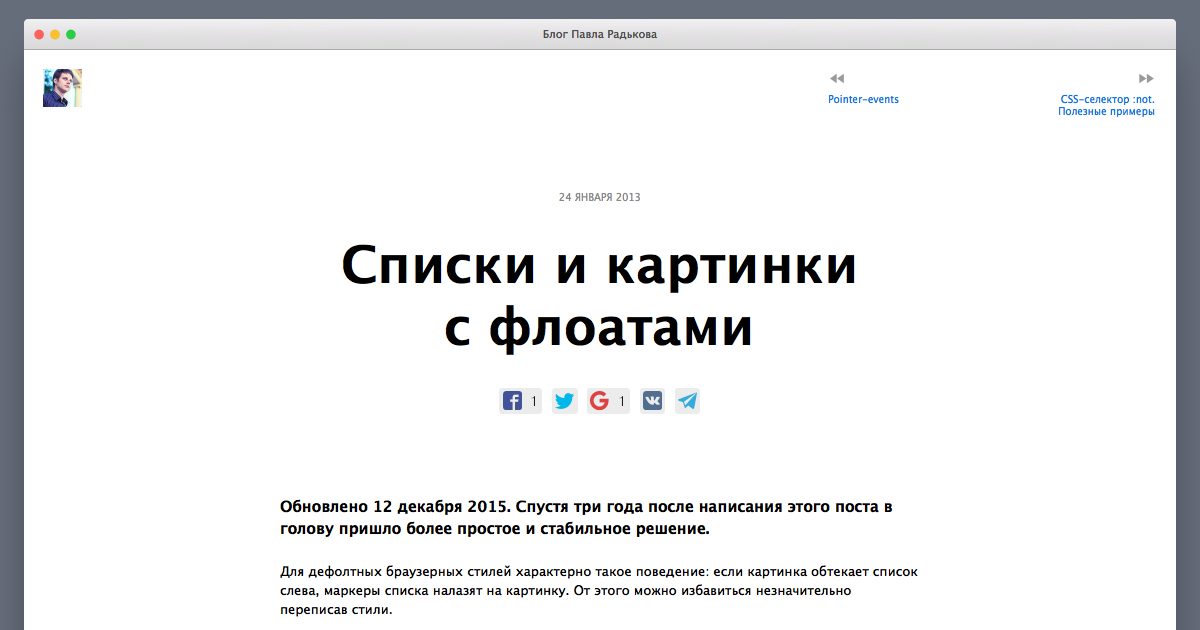Share the post on VK
The width and height of the screenshot is (1200, 630).
tap(653, 401)
